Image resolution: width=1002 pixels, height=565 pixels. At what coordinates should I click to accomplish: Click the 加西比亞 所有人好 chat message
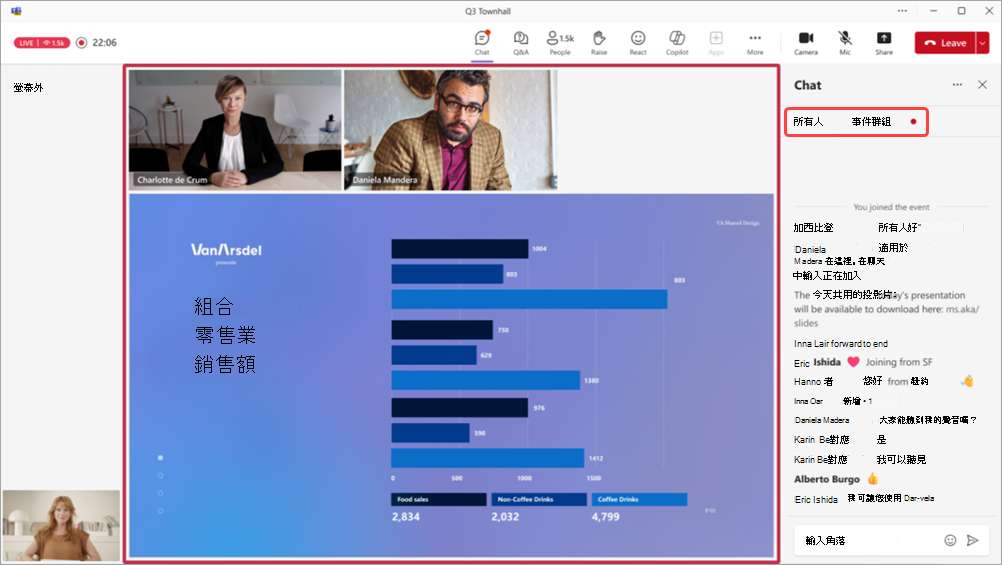click(x=856, y=228)
